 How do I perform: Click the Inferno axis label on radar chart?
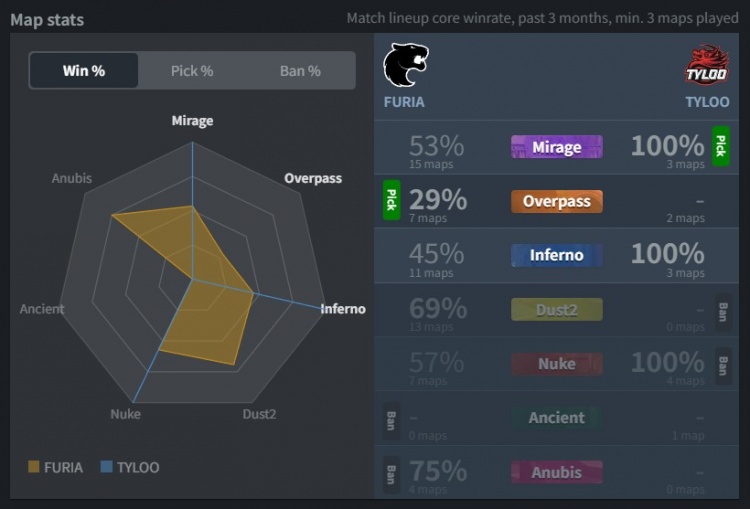point(343,309)
